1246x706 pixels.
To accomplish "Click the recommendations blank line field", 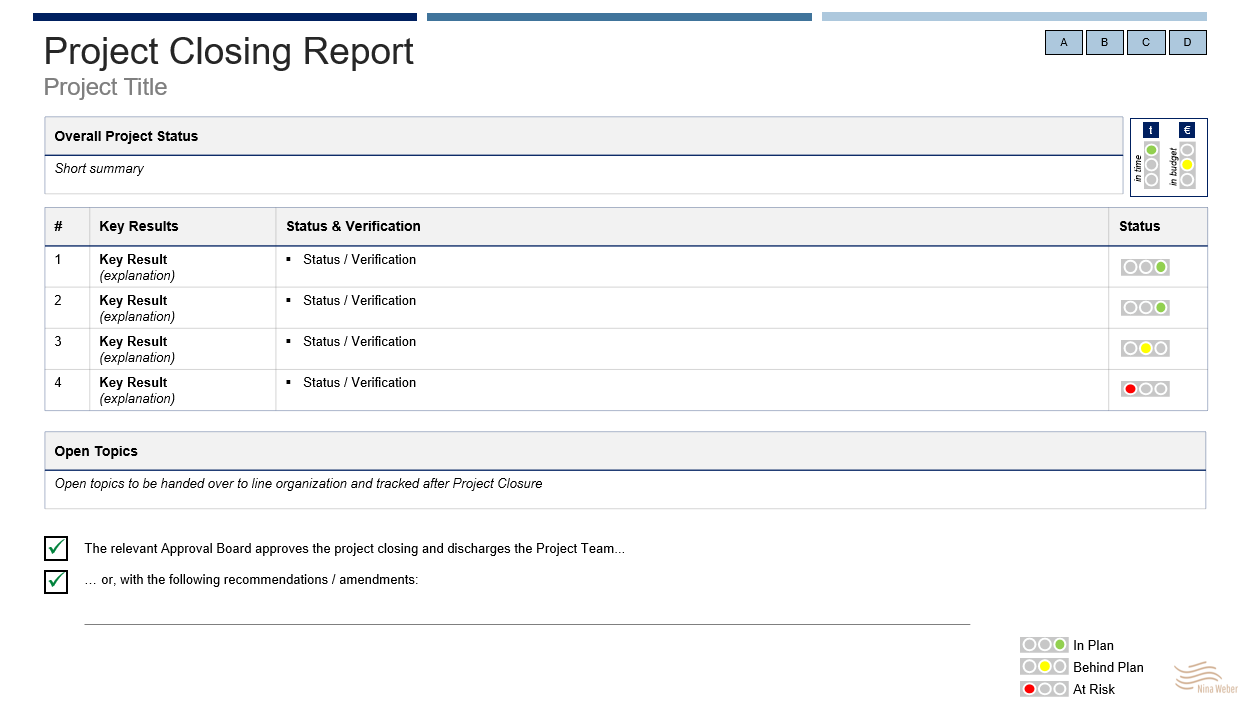I will pos(527,616).
